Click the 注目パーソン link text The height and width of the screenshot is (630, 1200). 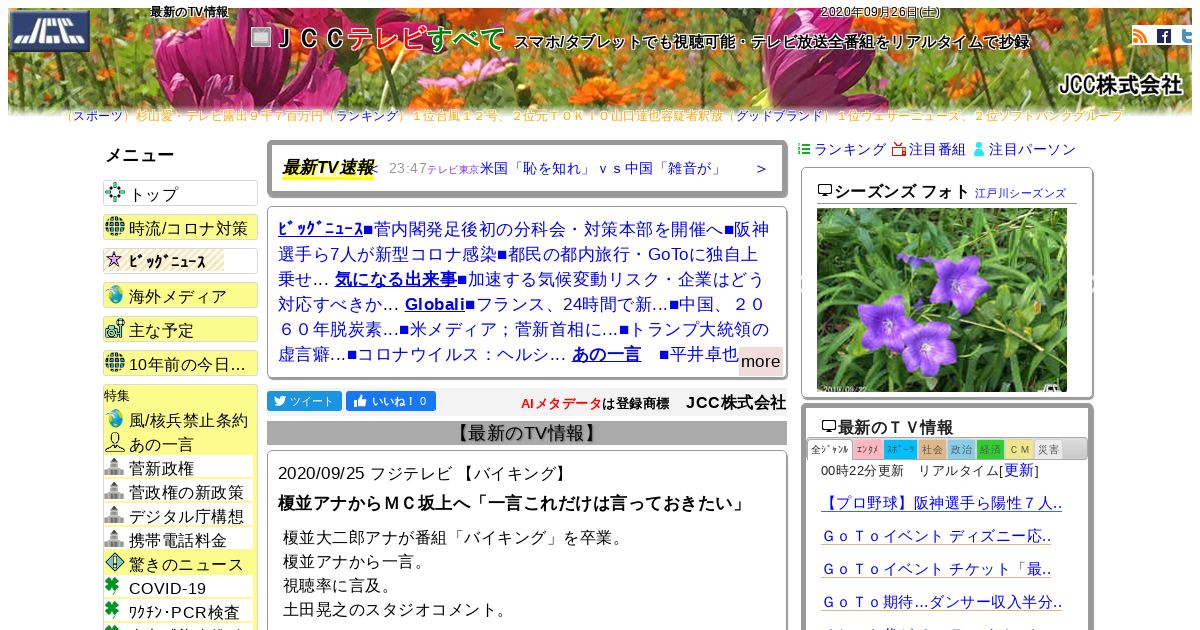tap(1032, 149)
